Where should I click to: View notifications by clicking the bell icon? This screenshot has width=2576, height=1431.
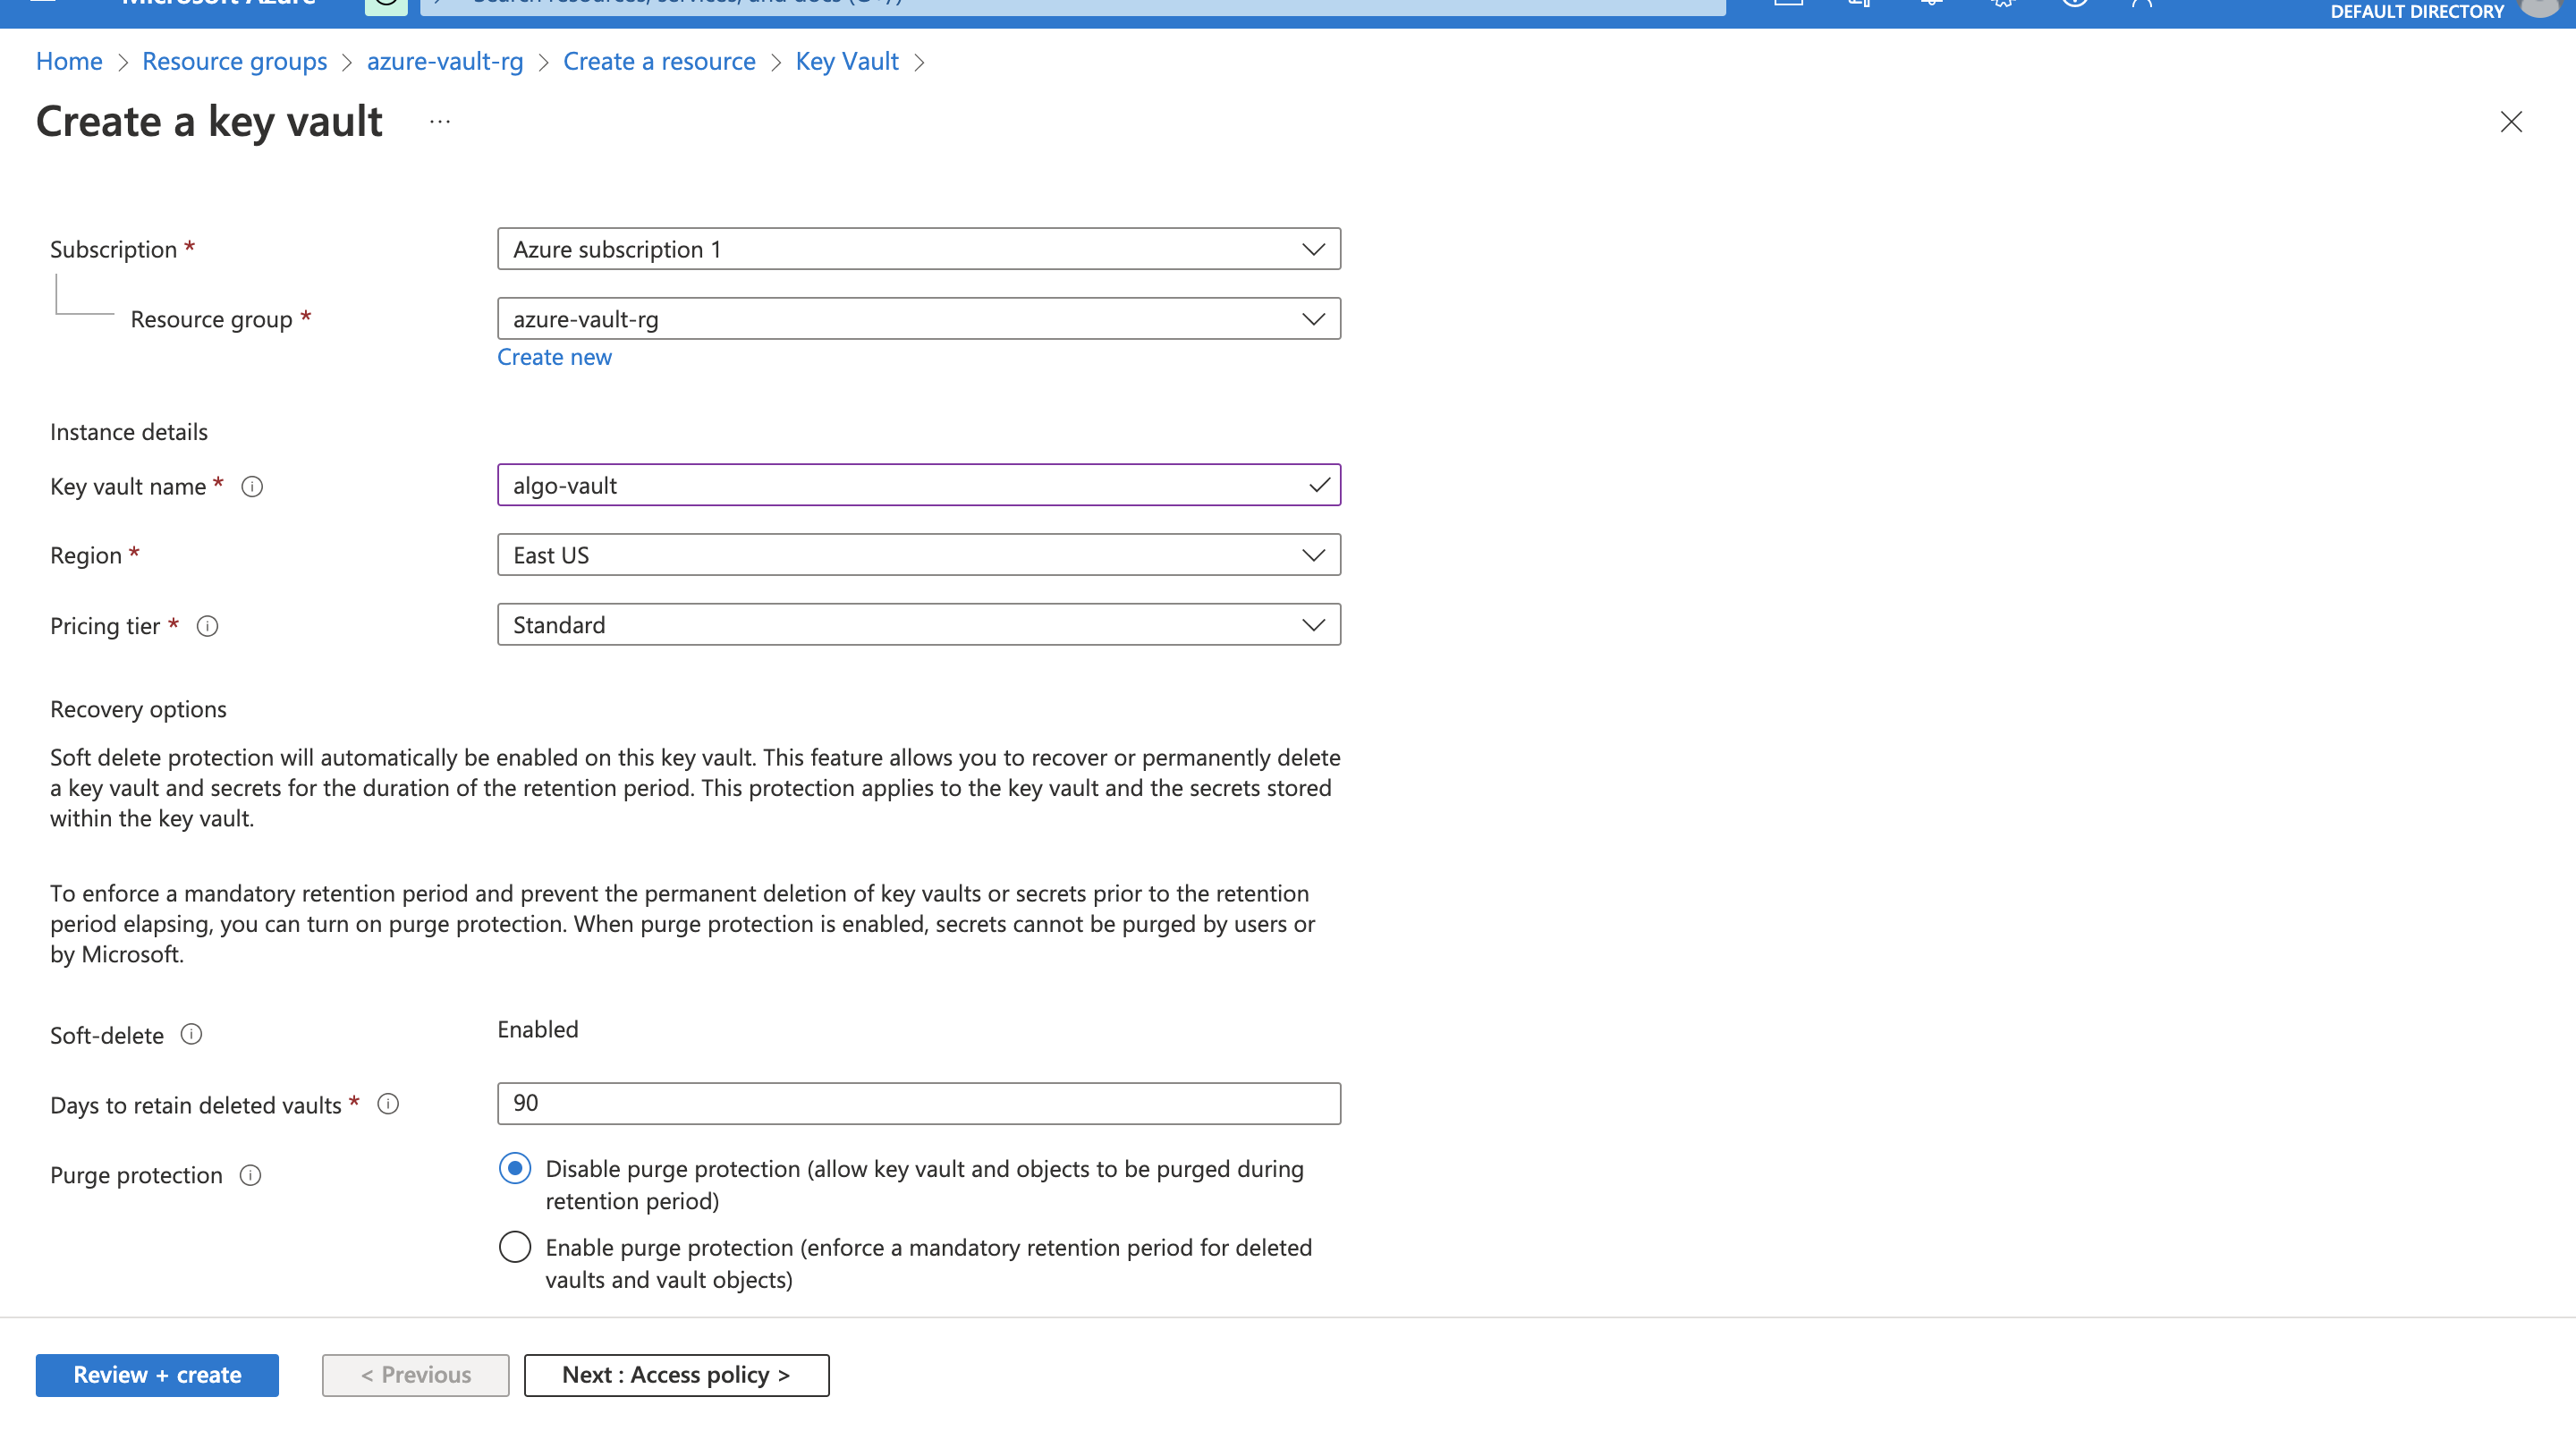1930,5
